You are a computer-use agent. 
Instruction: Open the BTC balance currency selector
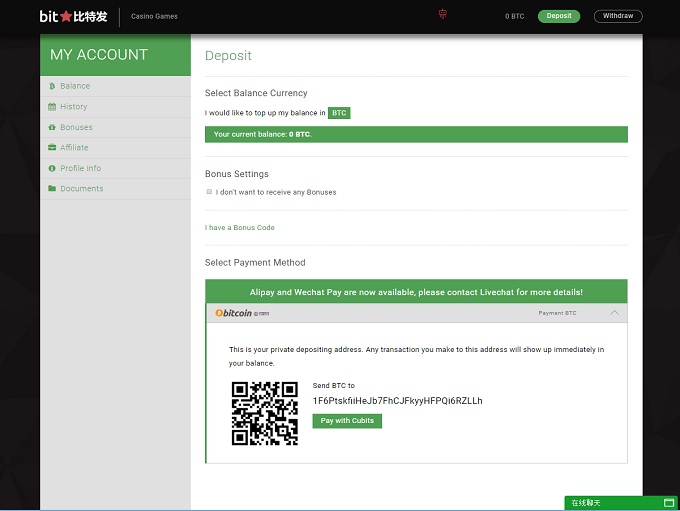[x=339, y=113]
